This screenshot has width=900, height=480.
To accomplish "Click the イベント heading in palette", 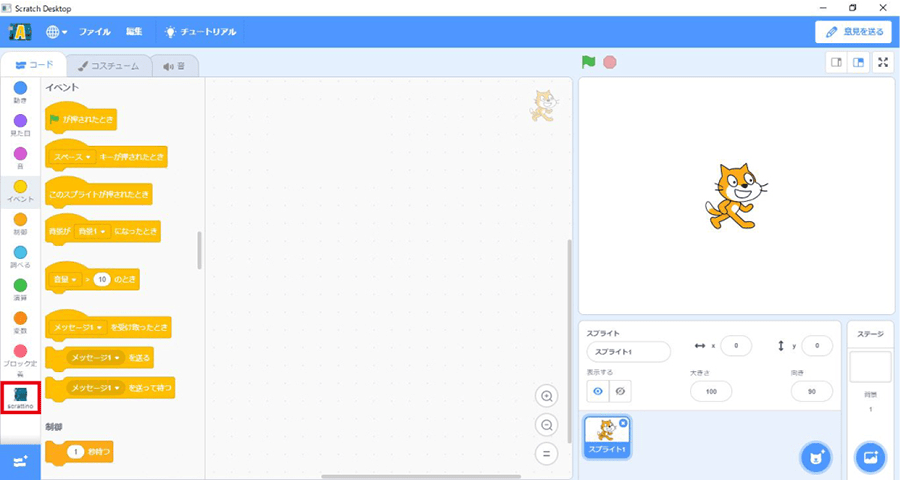I will coord(62,87).
